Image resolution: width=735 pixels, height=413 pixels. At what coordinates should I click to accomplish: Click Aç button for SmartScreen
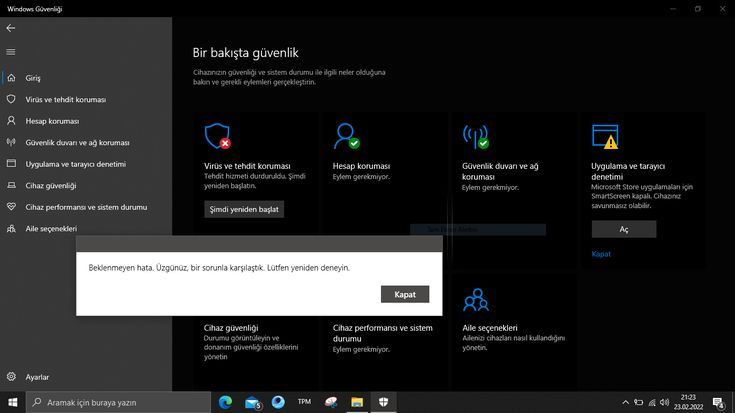624,229
